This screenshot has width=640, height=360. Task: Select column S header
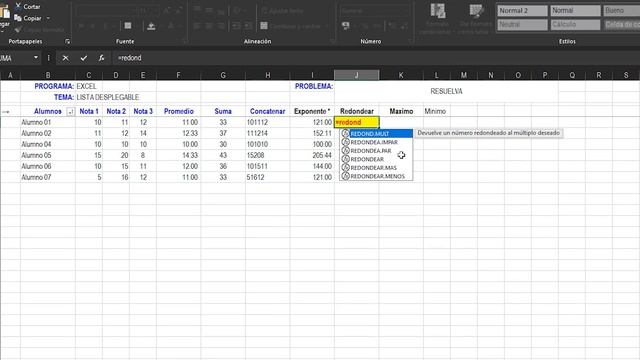626,75
